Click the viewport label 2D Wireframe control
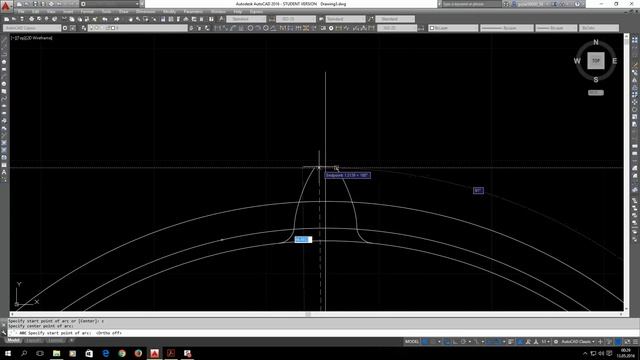 (x=40, y=38)
